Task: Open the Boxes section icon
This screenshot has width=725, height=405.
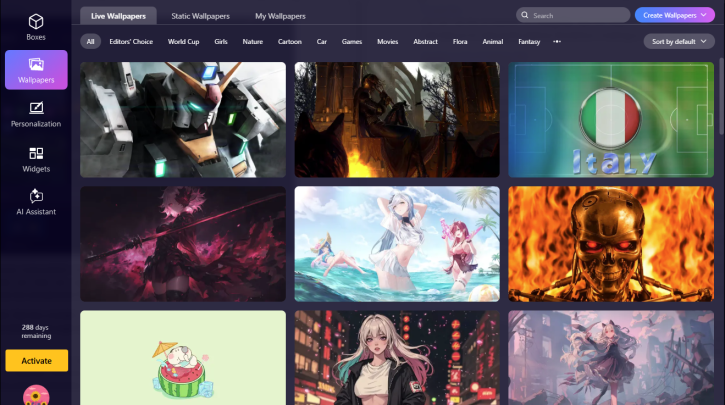Action: pos(36,21)
